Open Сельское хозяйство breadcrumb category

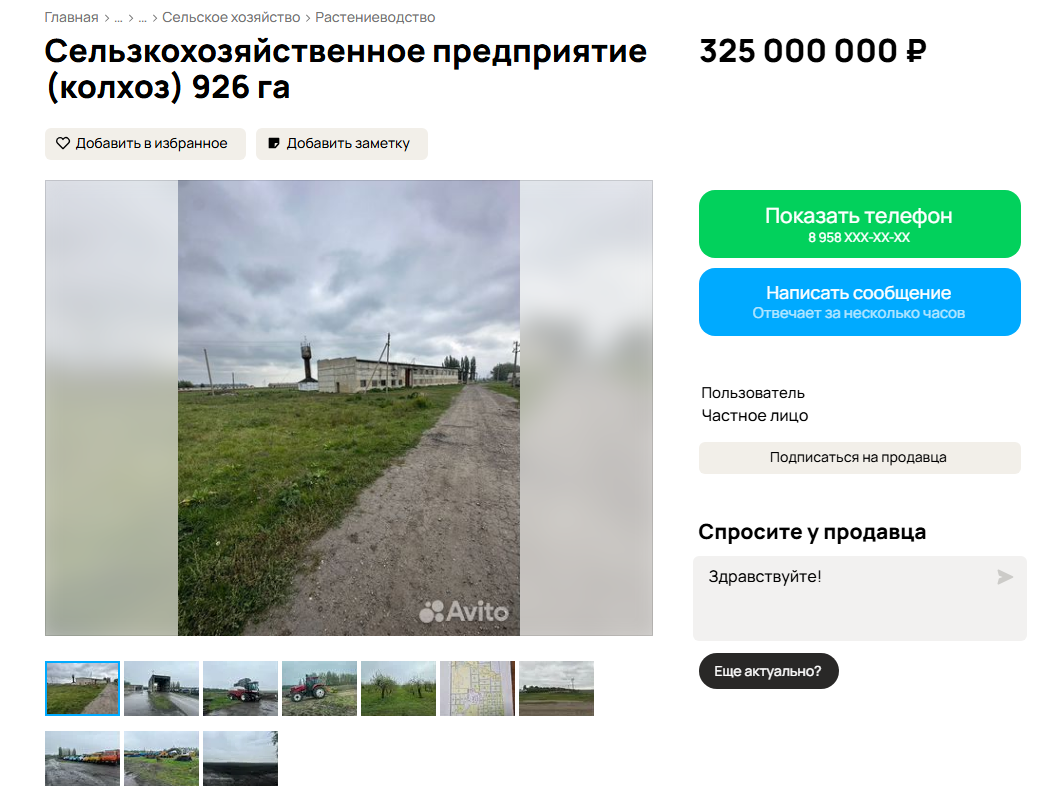coord(231,18)
